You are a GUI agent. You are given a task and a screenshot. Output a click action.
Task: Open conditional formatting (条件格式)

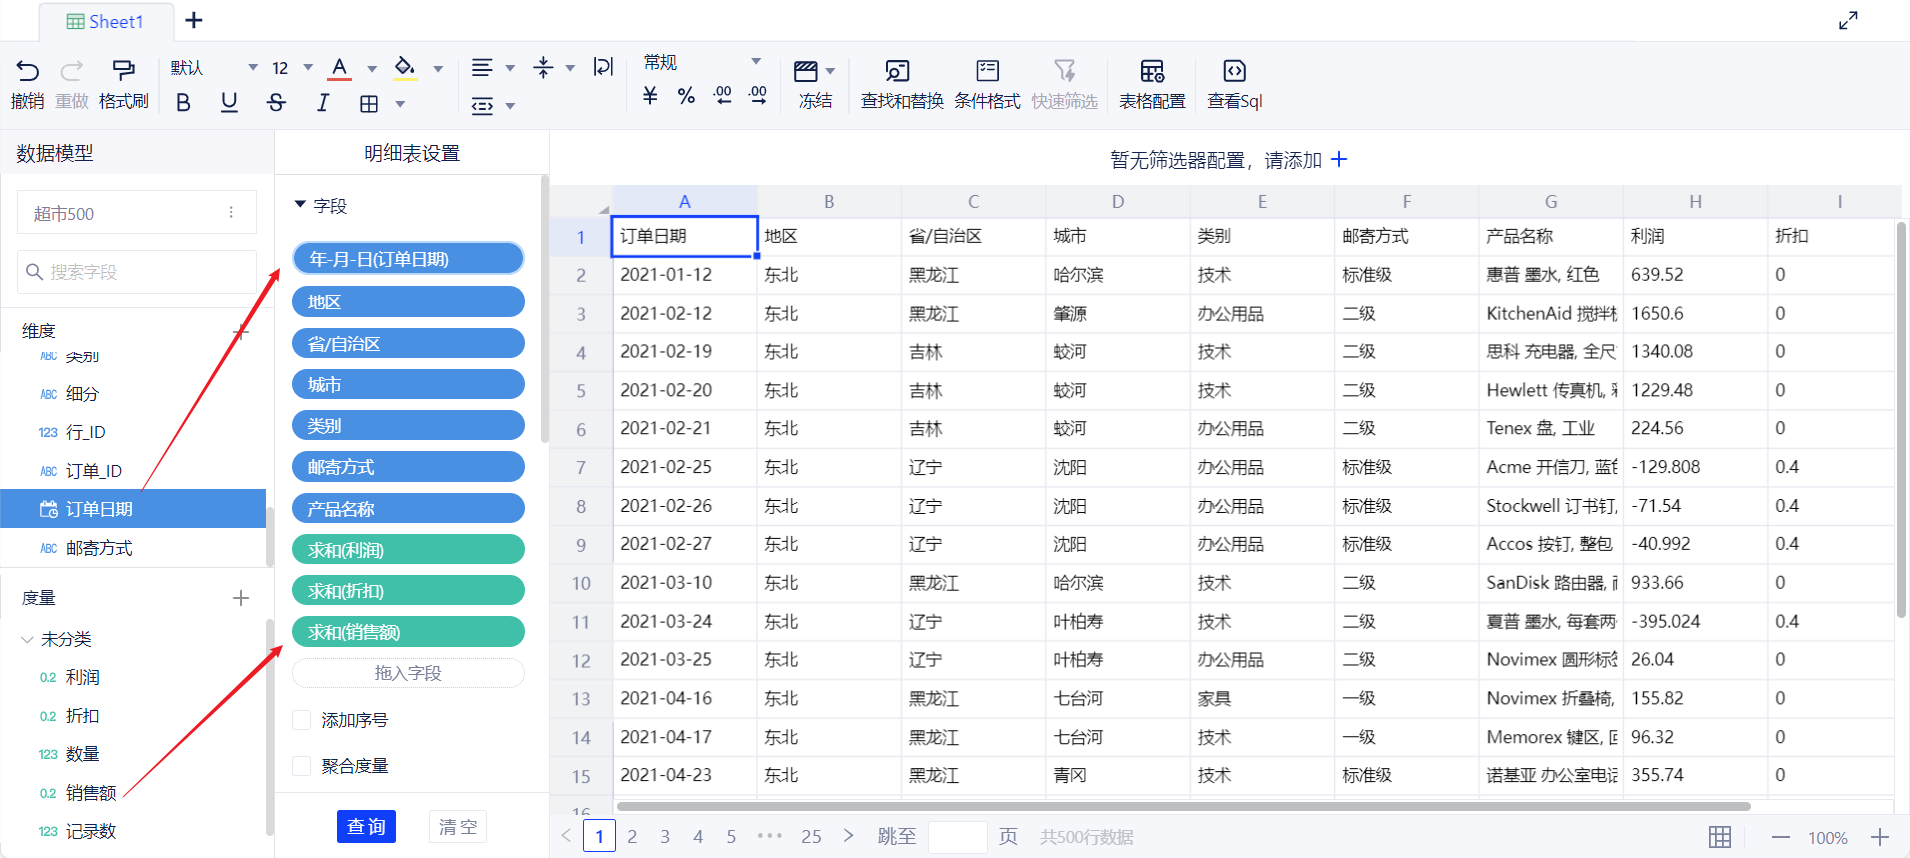click(987, 71)
